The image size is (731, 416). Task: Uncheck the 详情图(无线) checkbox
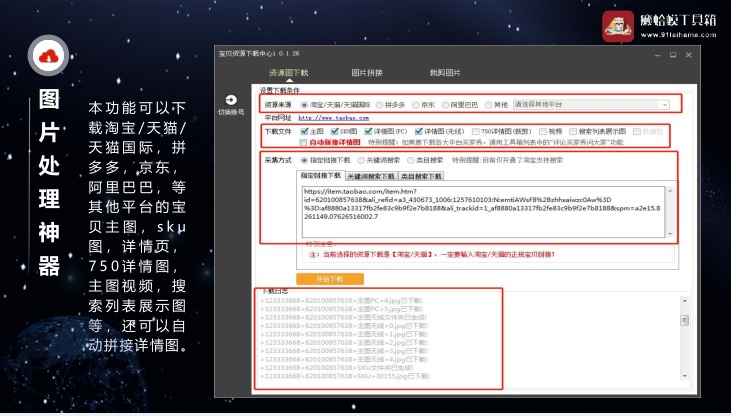click(418, 132)
